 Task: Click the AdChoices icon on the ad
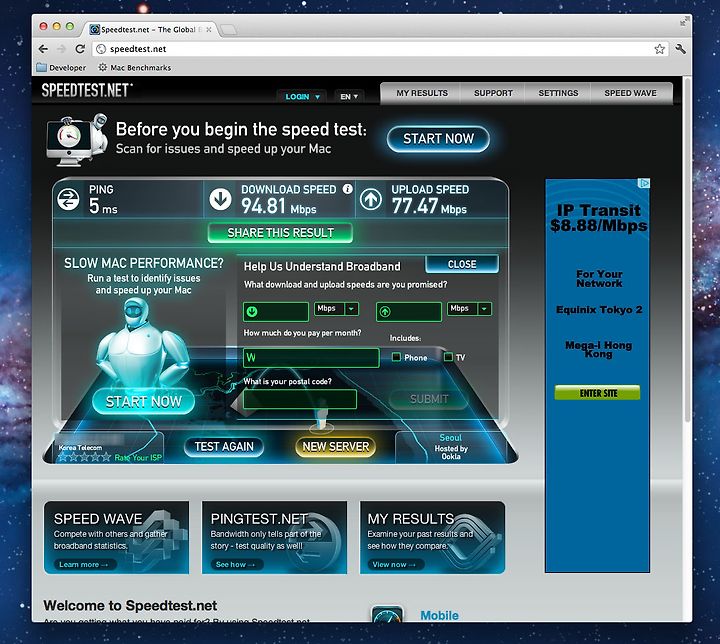tap(644, 183)
